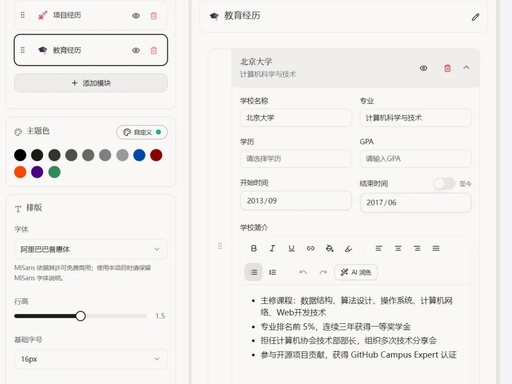Pick the lightest gray theme swatch
The width and height of the screenshot is (512, 384).
(122, 155)
